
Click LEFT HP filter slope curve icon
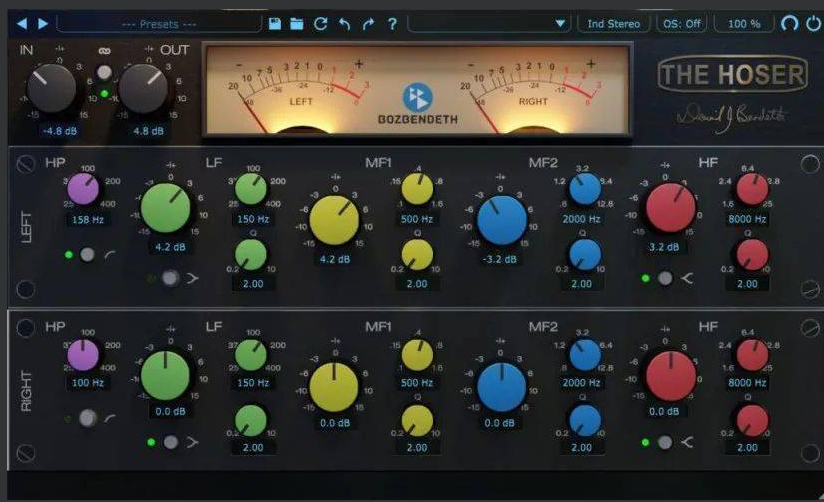tap(110, 255)
